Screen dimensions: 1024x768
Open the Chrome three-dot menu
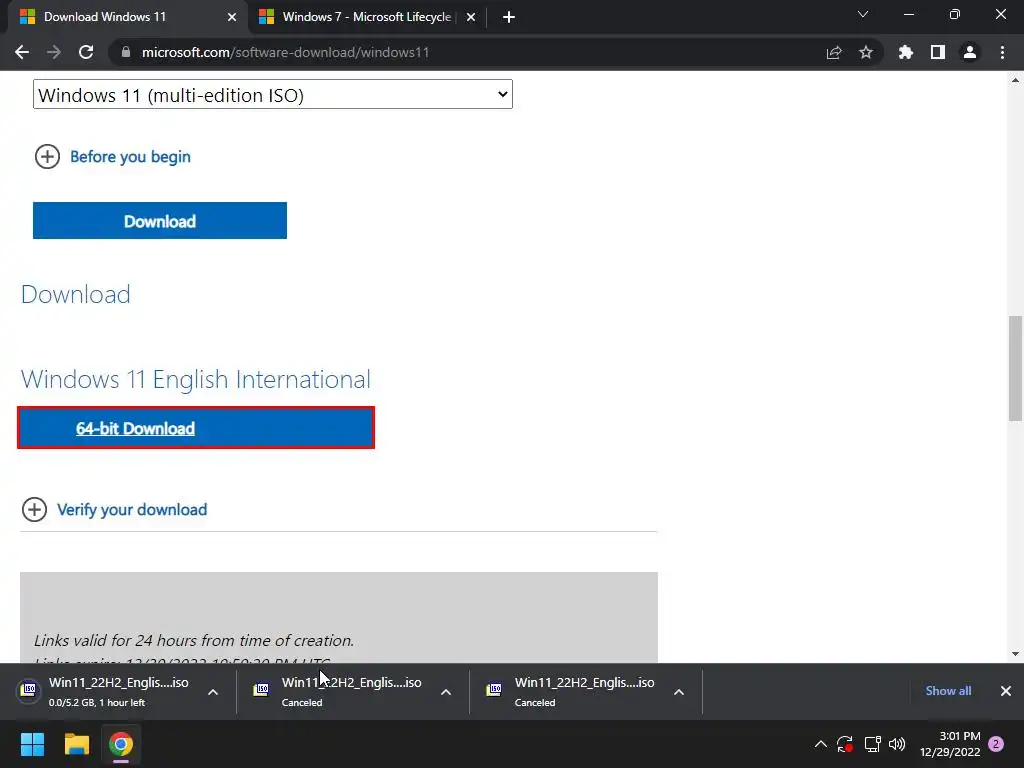pyautogui.click(x=1002, y=52)
